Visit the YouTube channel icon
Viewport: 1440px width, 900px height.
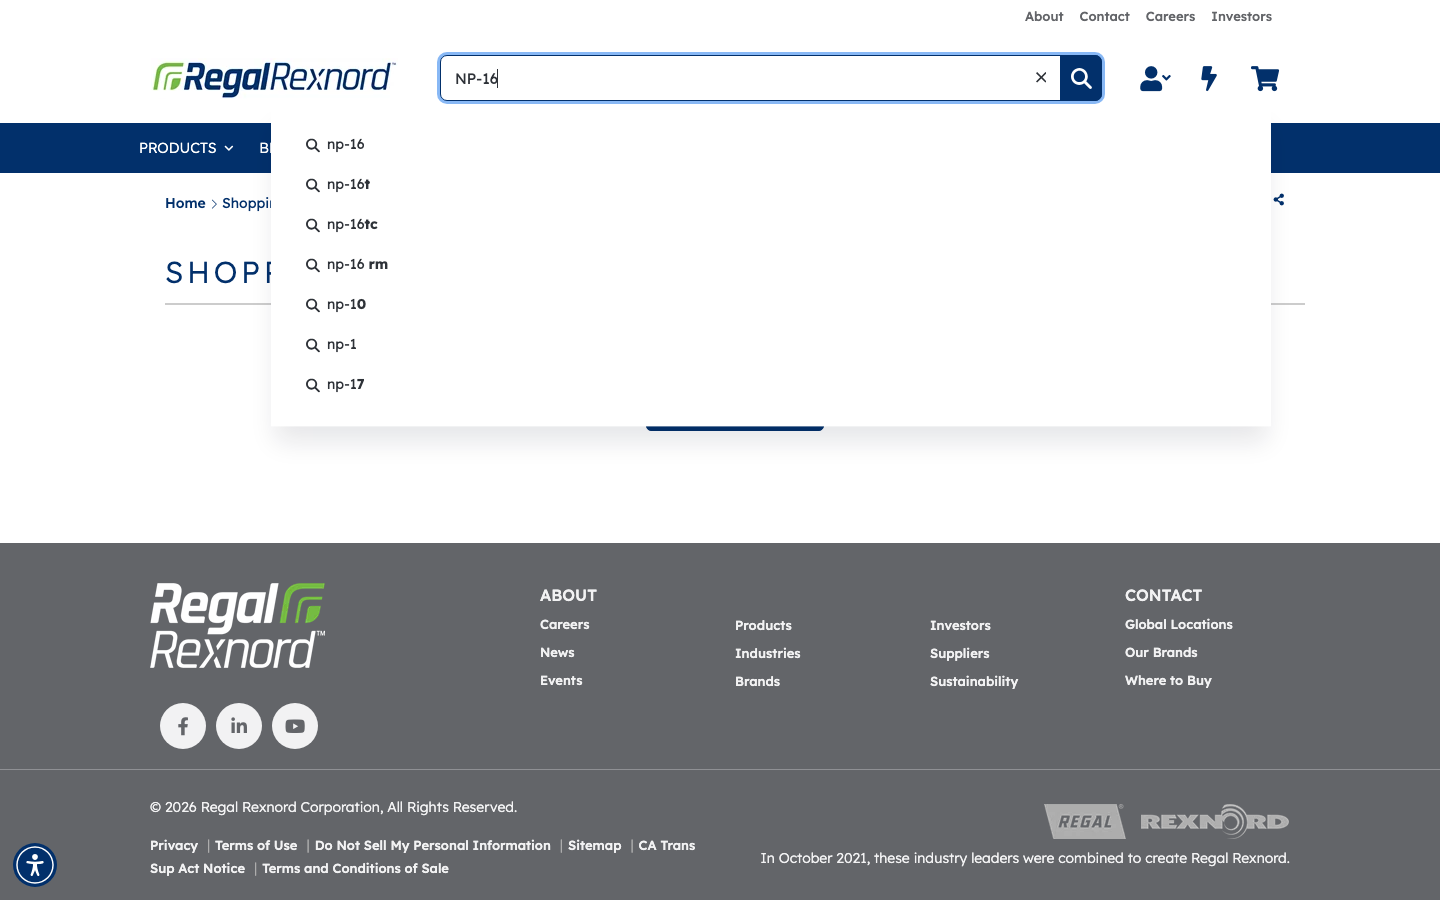(x=295, y=726)
